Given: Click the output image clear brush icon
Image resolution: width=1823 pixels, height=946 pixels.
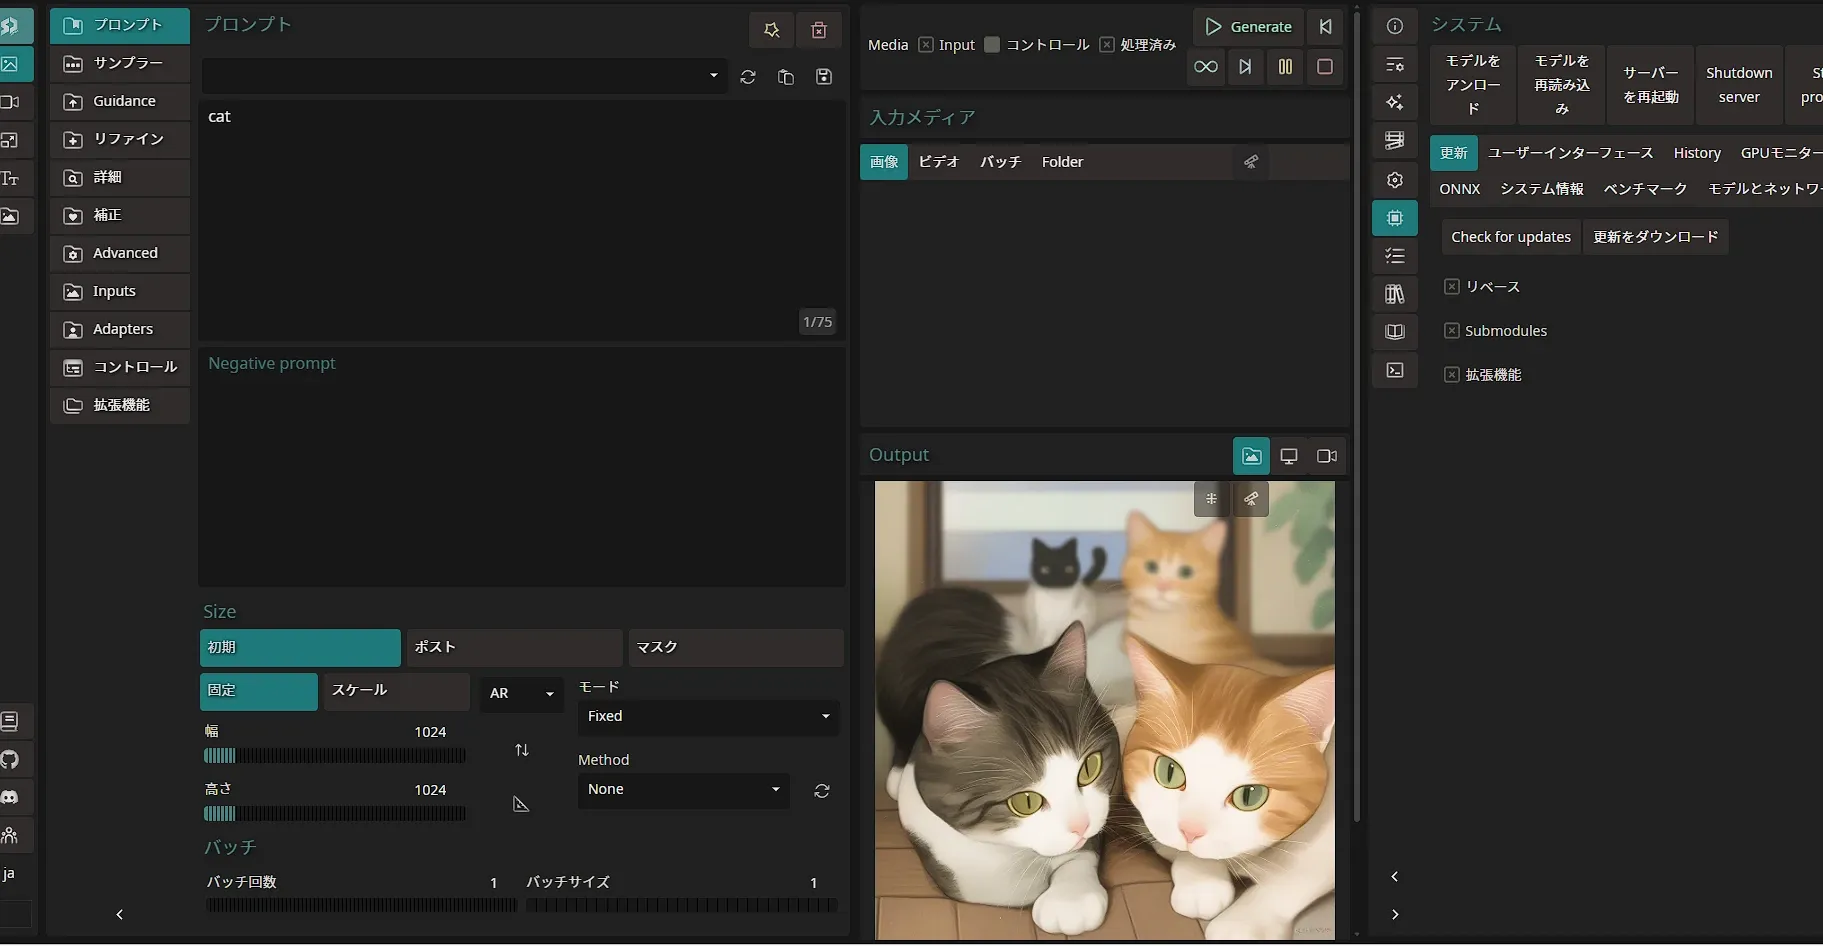Looking at the screenshot, I should (x=1251, y=499).
